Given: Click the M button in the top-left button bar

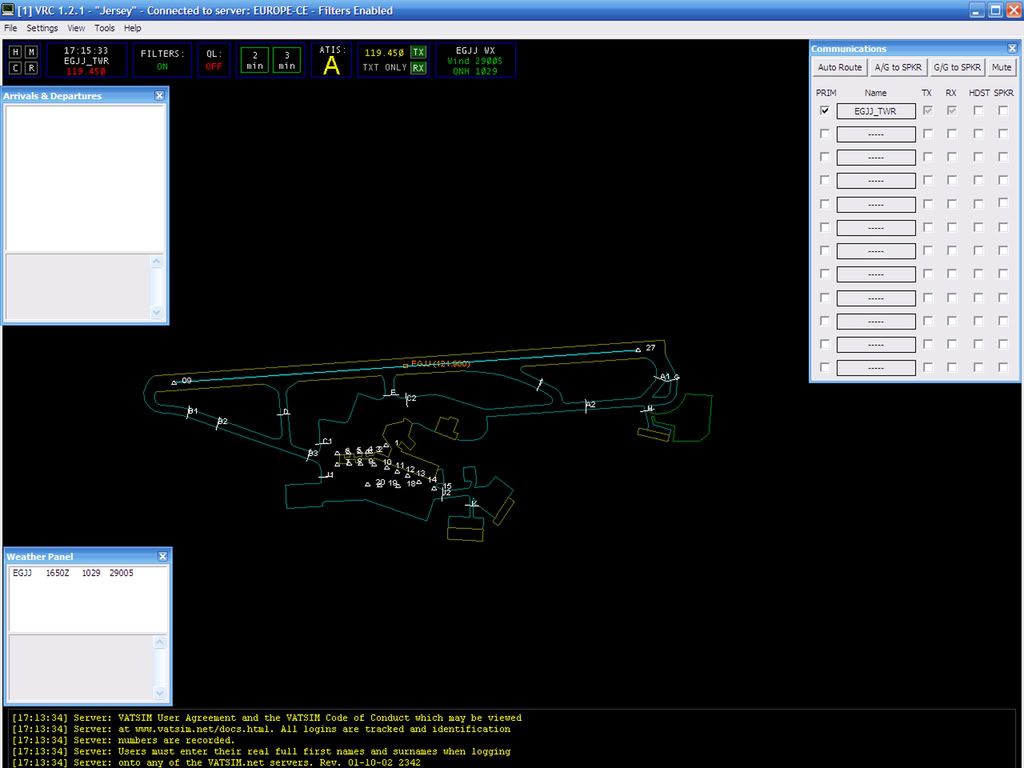Looking at the screenshot, I should click(32, 52).
